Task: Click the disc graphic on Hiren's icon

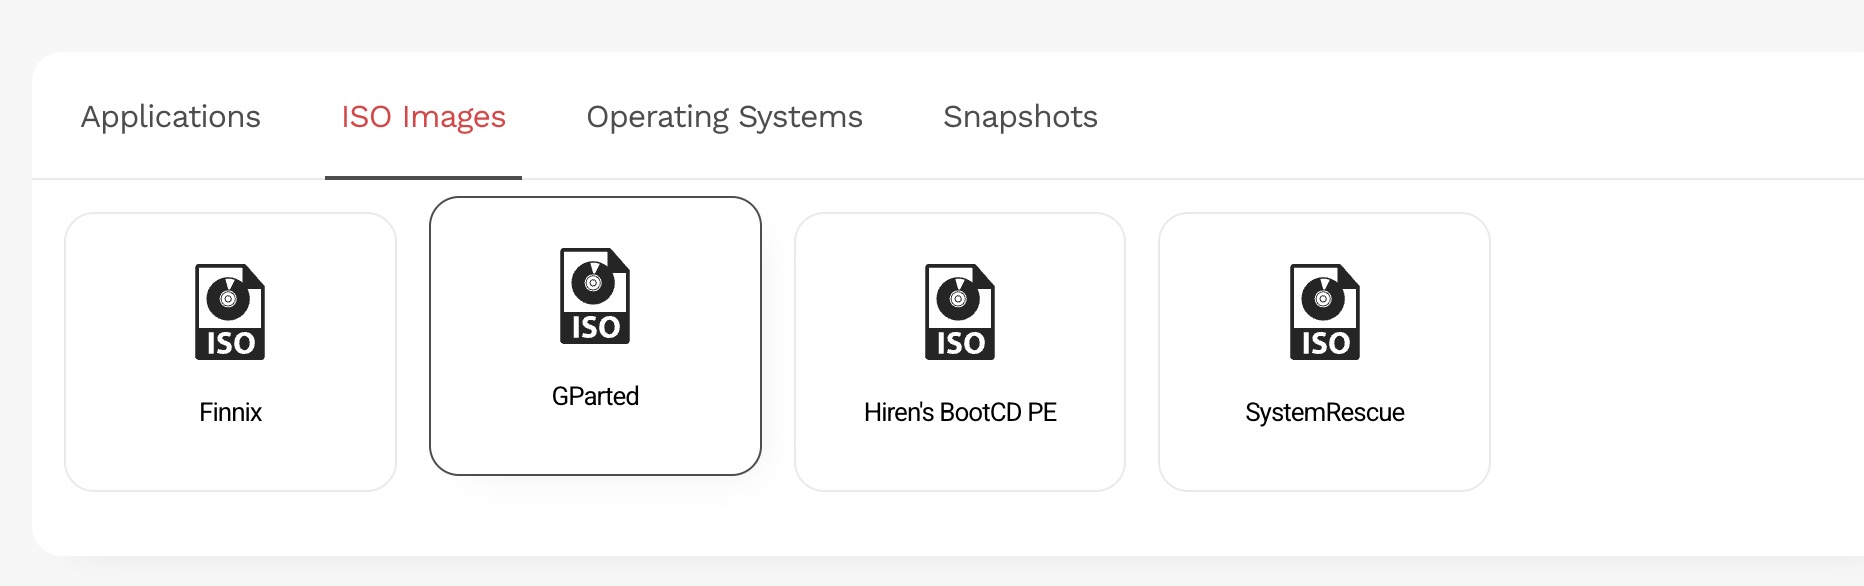Action: point(958,298)
